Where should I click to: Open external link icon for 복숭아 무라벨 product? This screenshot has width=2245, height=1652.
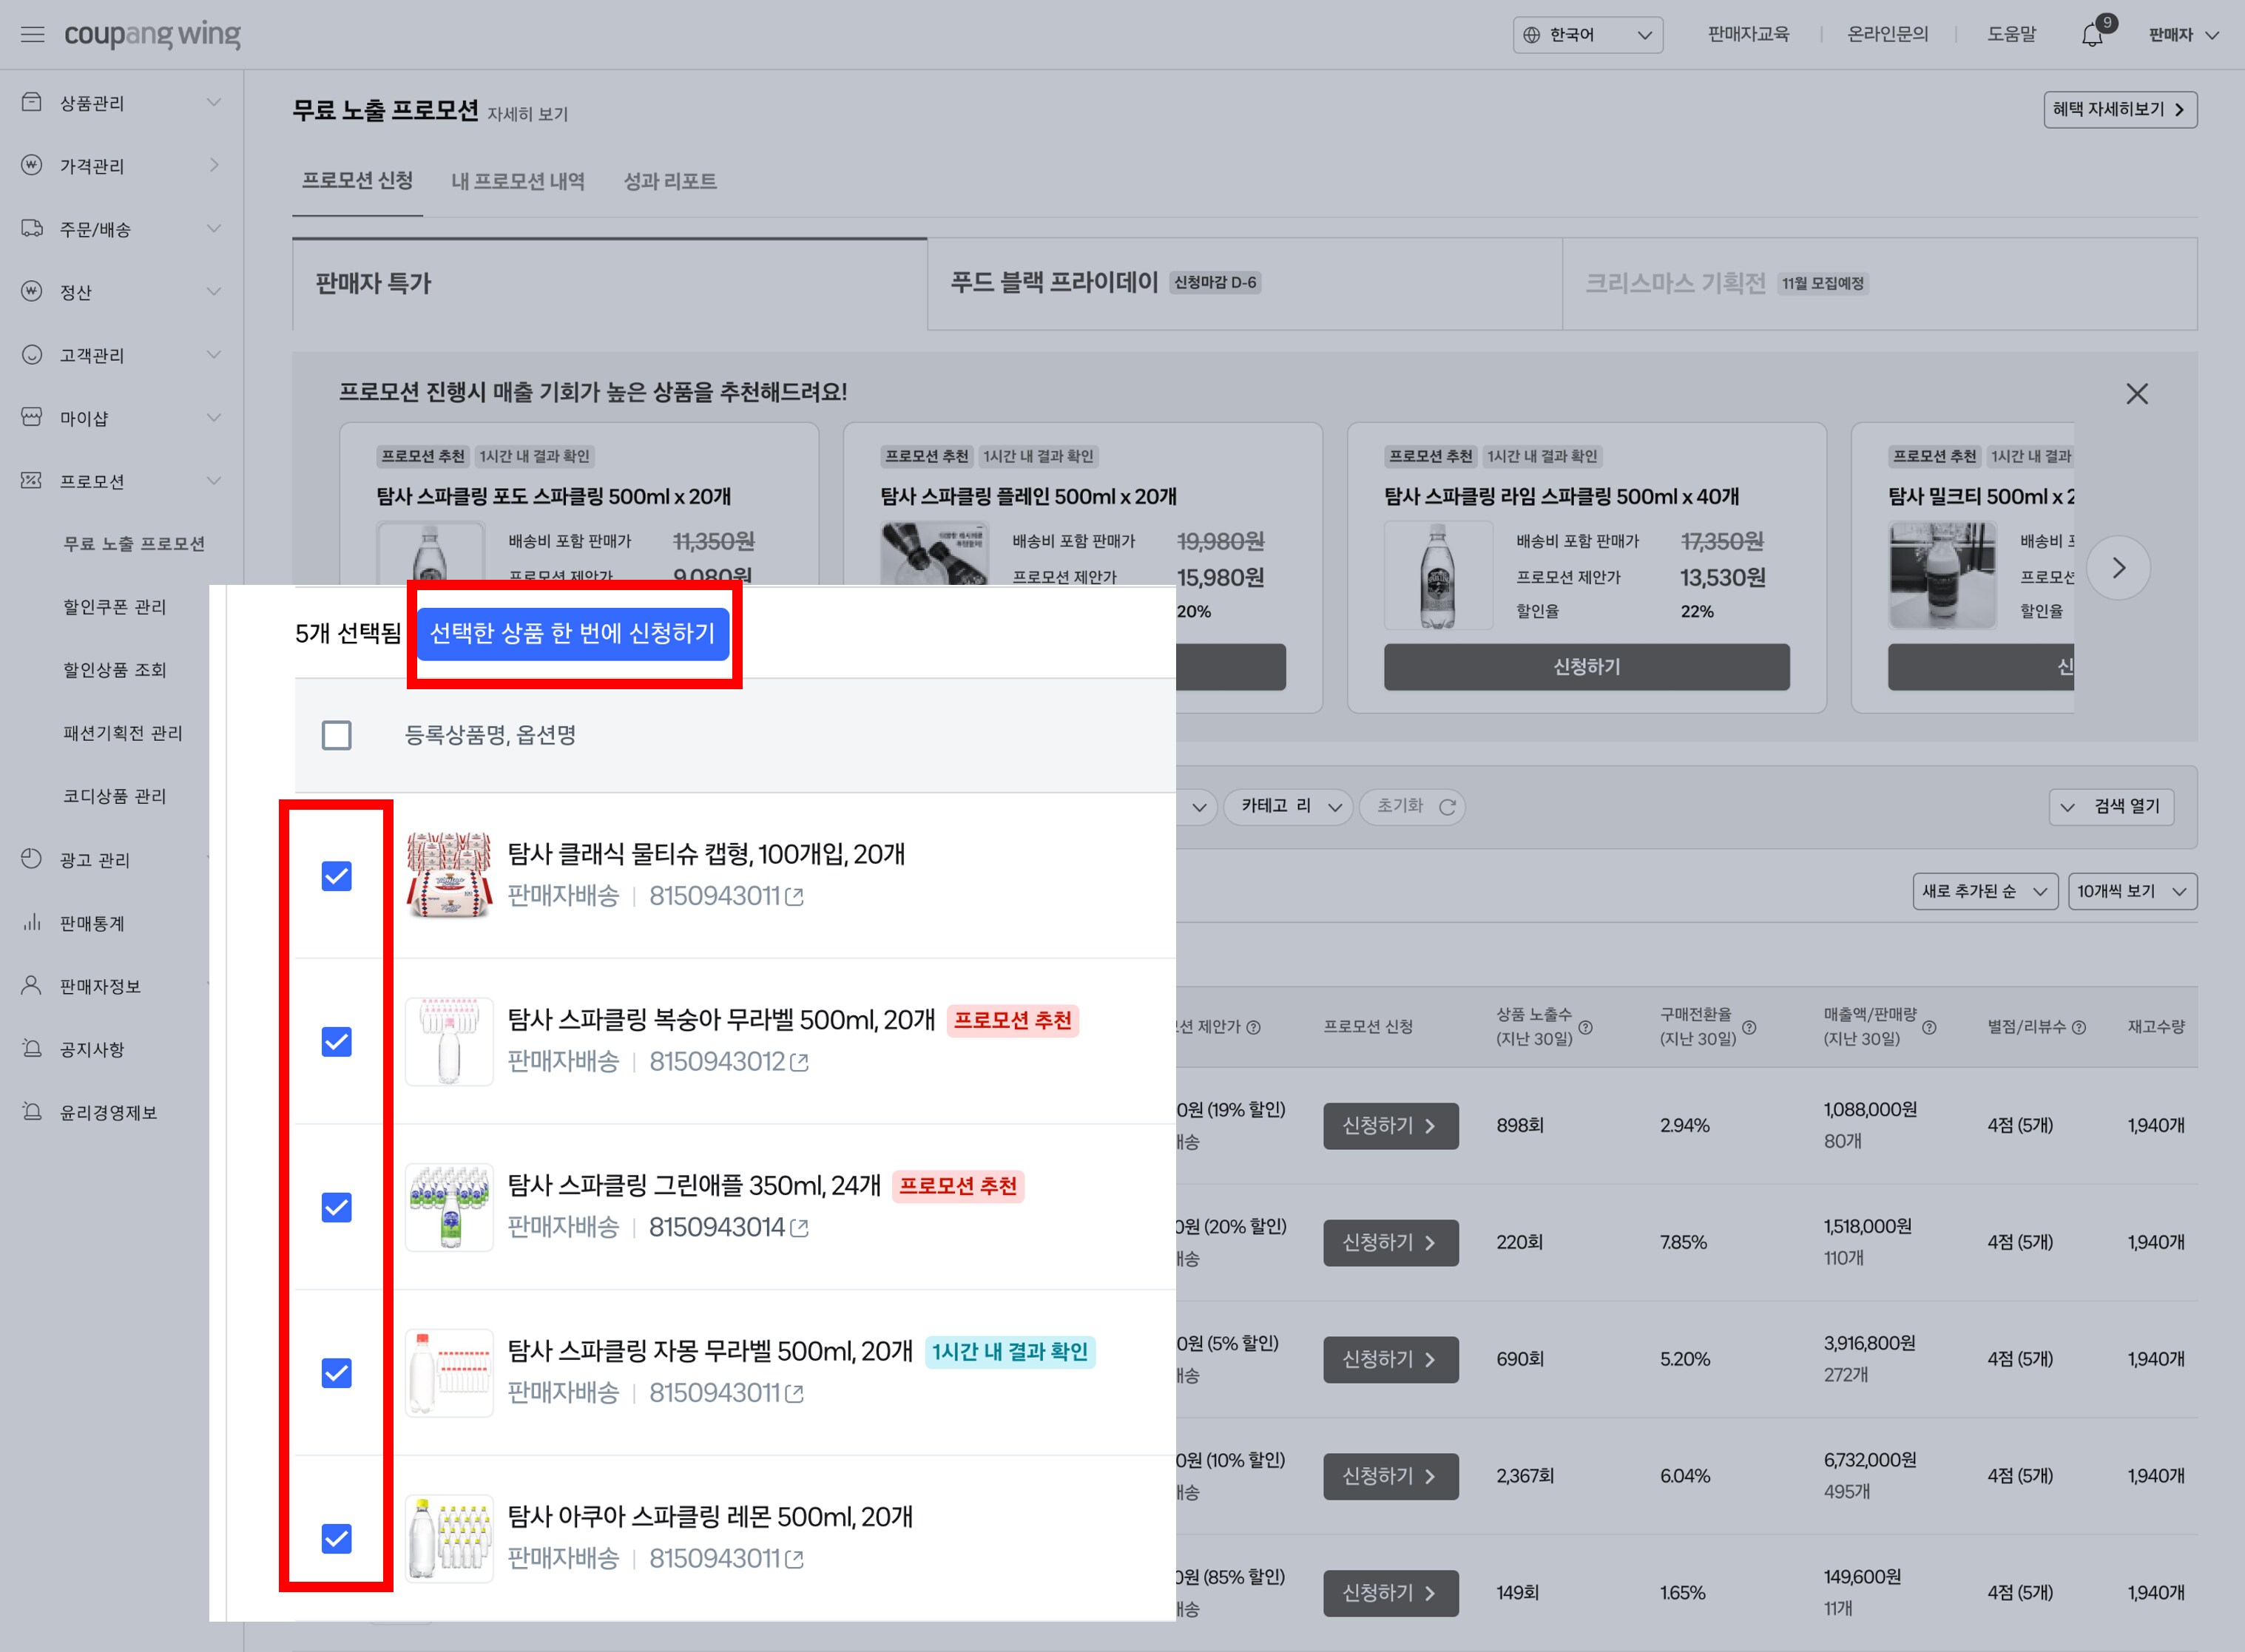tap(799, 1062)
